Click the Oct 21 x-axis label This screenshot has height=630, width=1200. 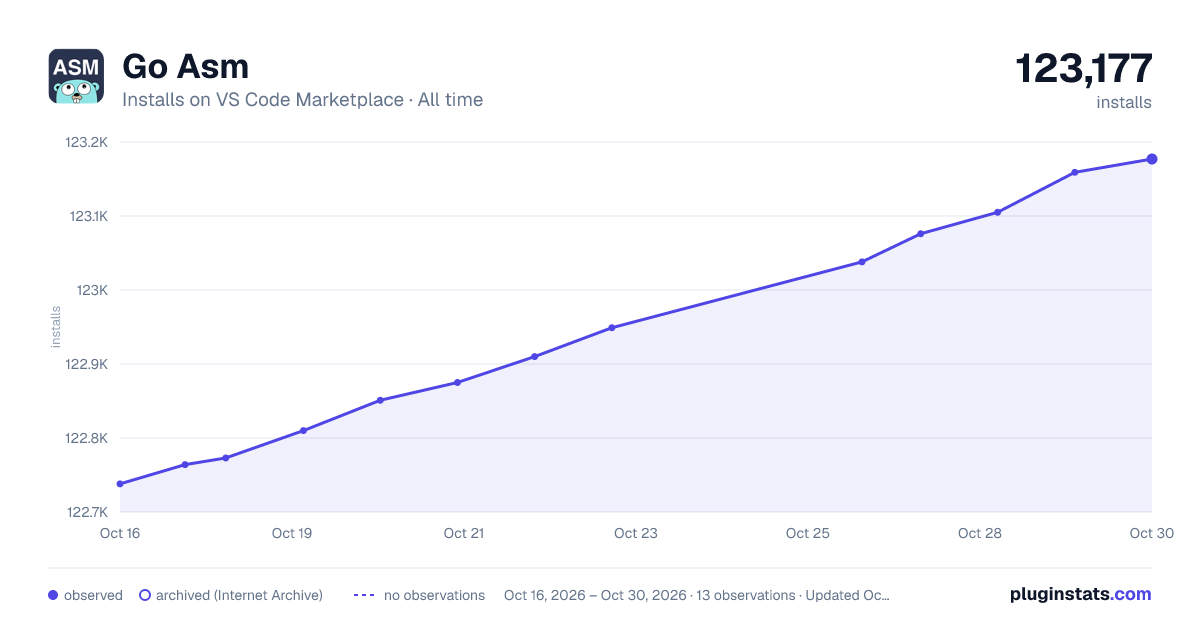pyautogui.click(x=464, y=533)
